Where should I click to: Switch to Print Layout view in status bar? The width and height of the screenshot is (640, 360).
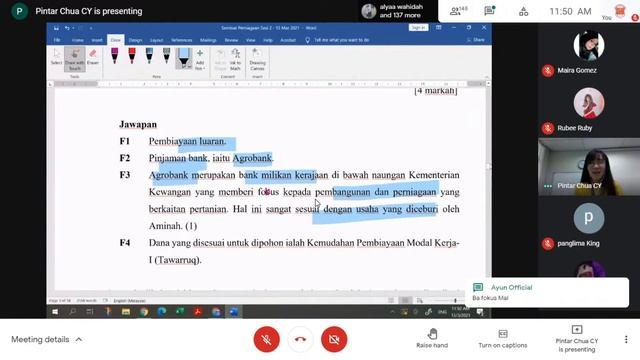tap(405, 300)
